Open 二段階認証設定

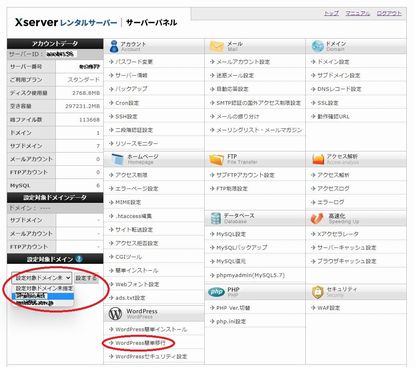134,130
